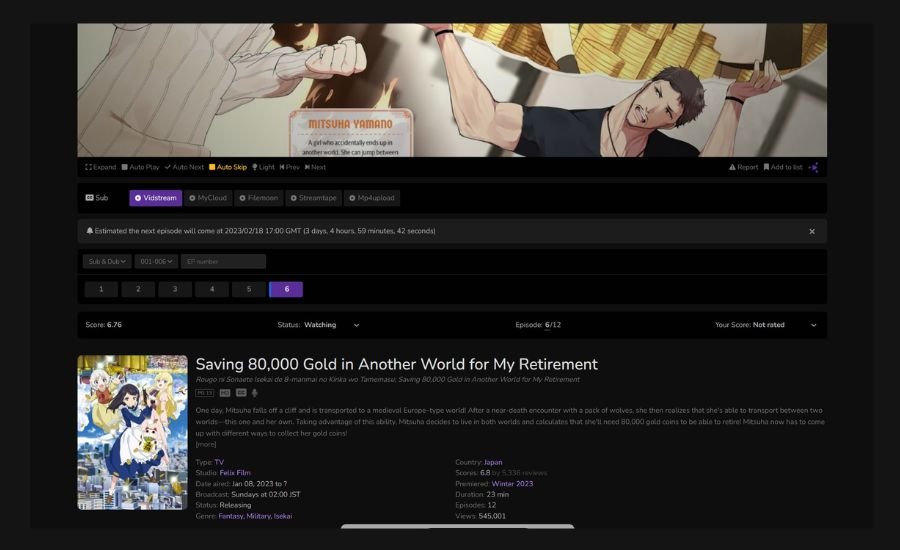Click the PG 13 rating badge
Image resolution: width=900 pixels, height=550 pixels.
(x=204, y=393)
